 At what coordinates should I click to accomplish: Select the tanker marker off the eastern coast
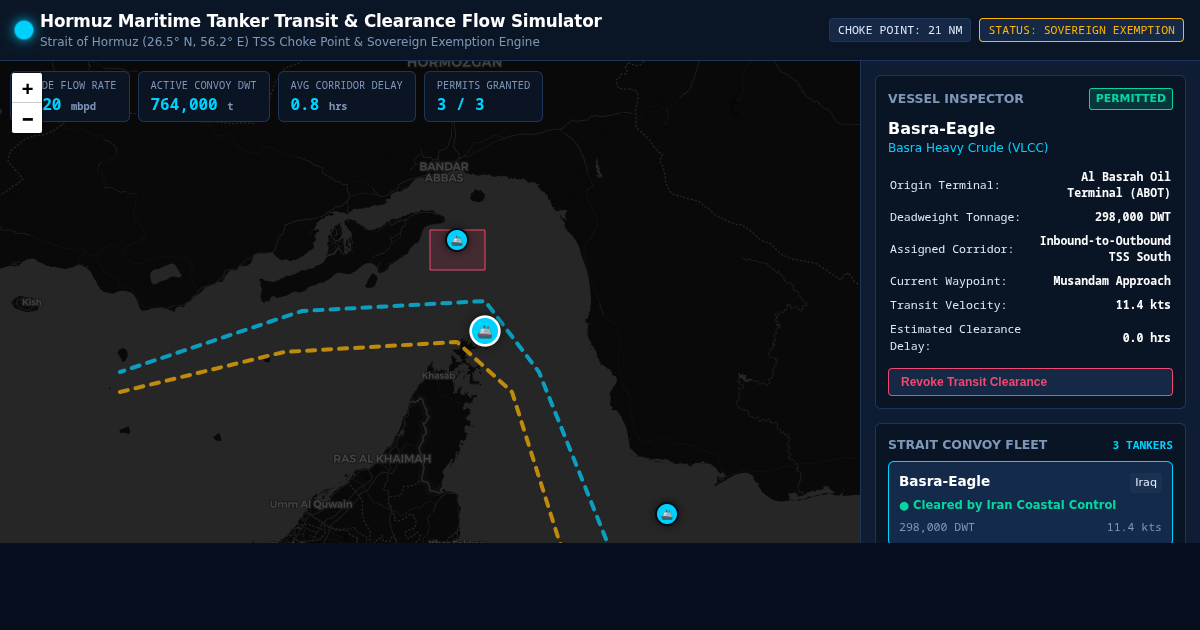[667, 514]
